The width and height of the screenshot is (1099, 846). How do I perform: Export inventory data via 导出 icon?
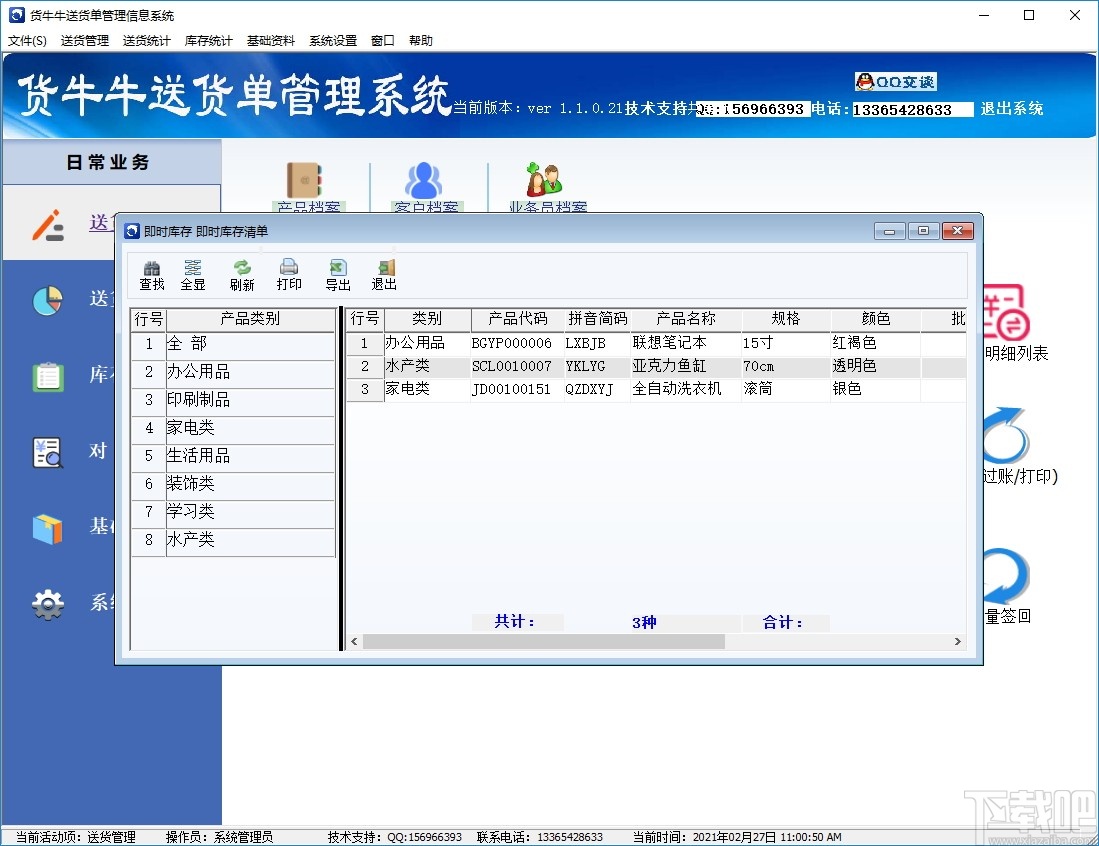point(336,274)
